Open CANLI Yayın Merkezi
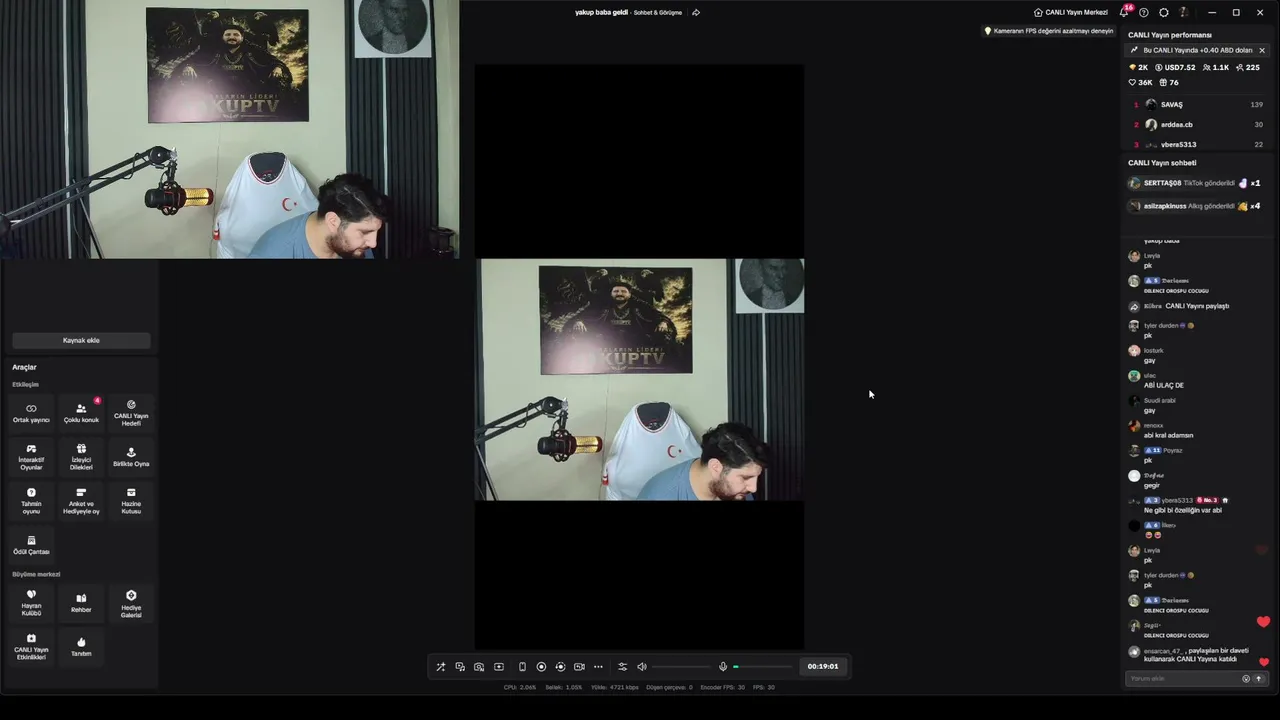Image resolution: width=1280 pixels, height=720 pixels. click(1070, 12)
